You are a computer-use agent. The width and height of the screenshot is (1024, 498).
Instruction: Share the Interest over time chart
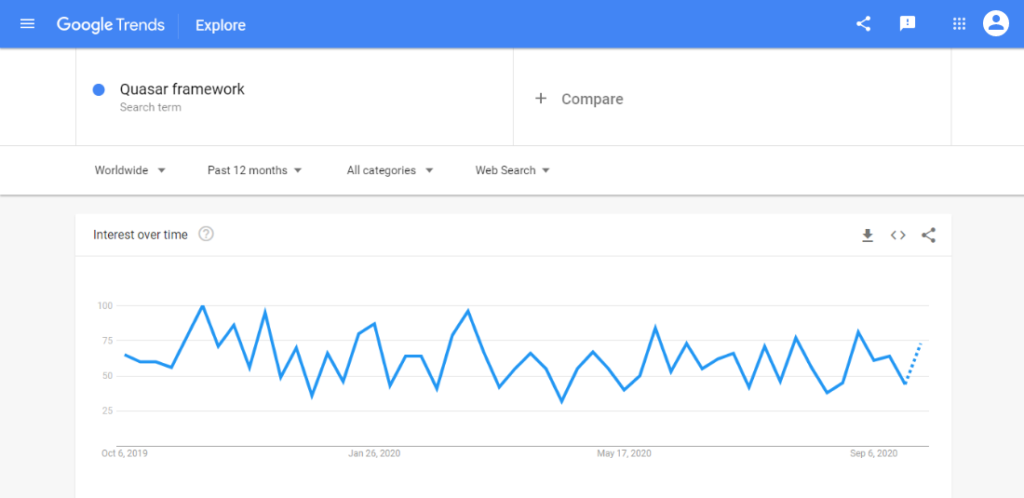929,235
